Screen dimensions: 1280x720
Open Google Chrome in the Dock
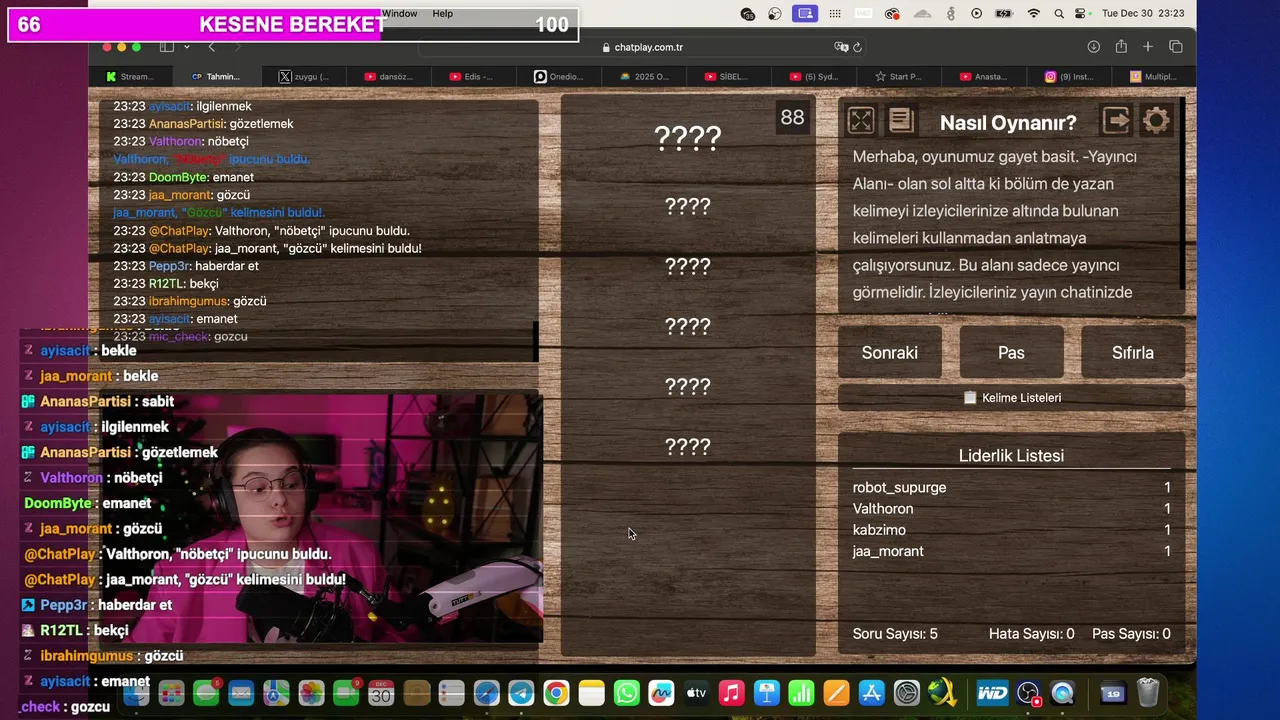(x=556, y=693)
